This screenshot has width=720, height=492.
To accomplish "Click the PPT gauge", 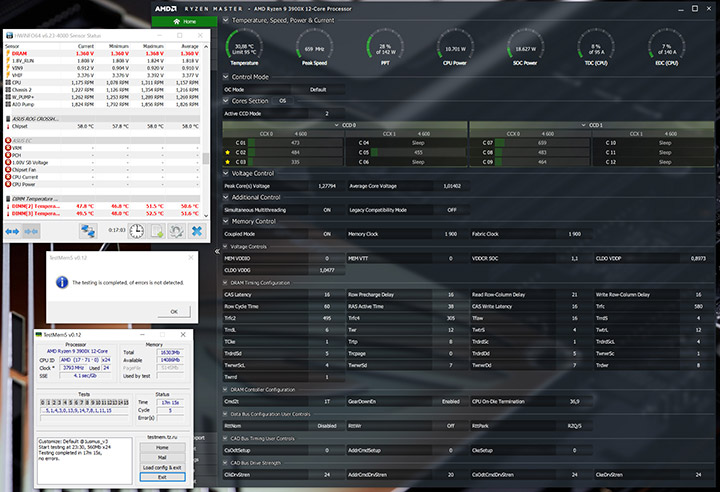I will (385, 48).
